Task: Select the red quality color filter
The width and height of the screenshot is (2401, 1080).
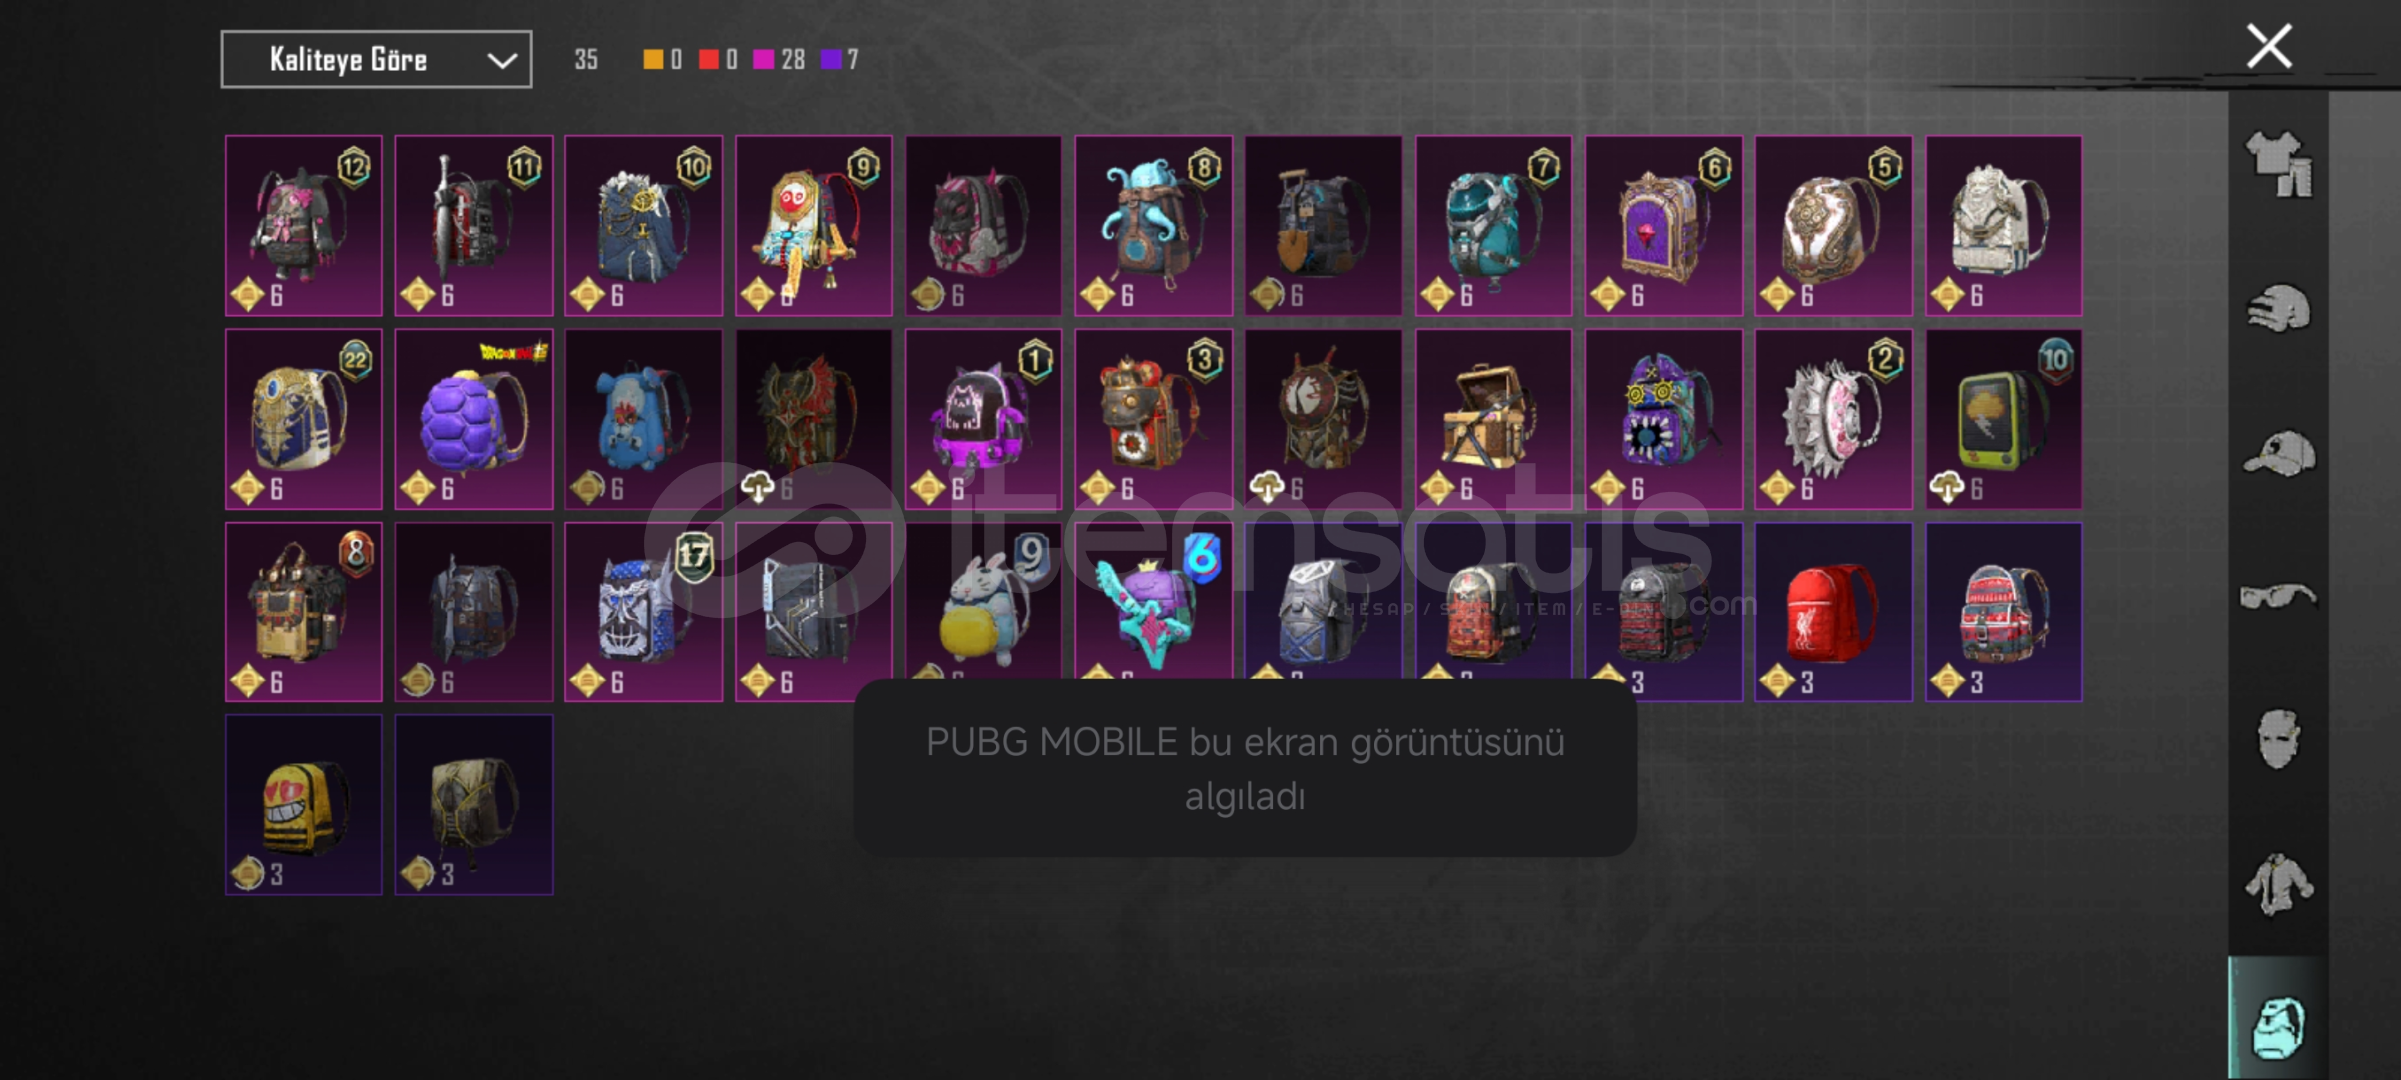Action: 718,60
